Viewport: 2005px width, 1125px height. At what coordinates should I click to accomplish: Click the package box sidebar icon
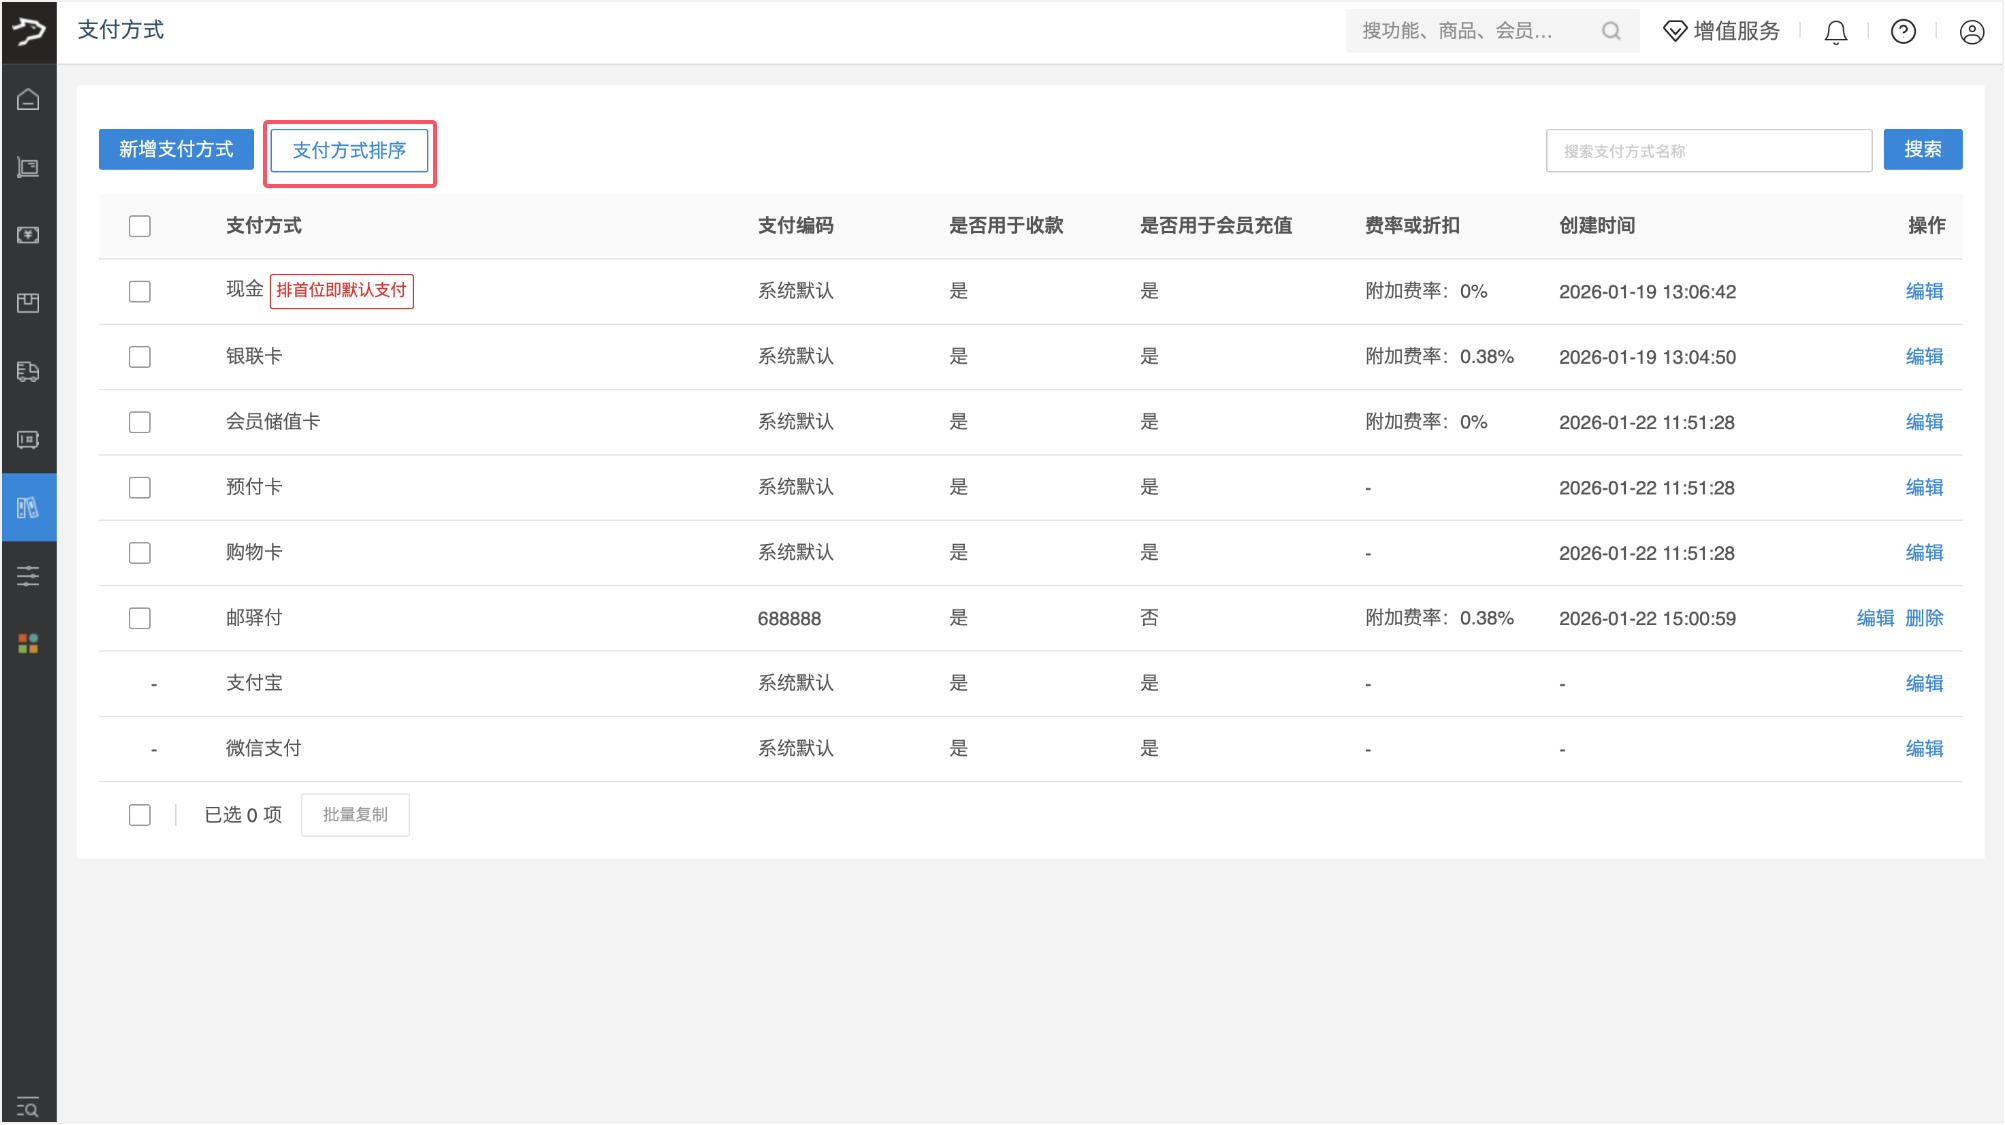pos(28,303)
